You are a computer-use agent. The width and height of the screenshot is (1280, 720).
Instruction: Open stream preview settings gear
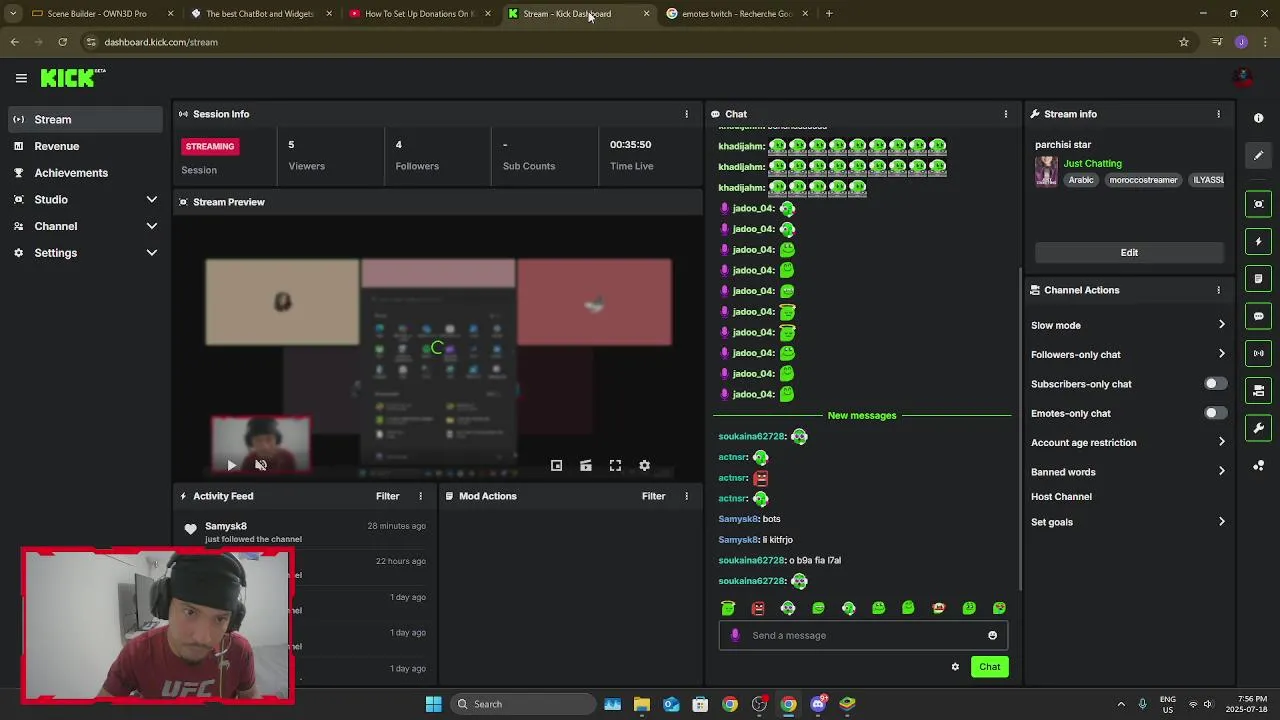point(644,465)
